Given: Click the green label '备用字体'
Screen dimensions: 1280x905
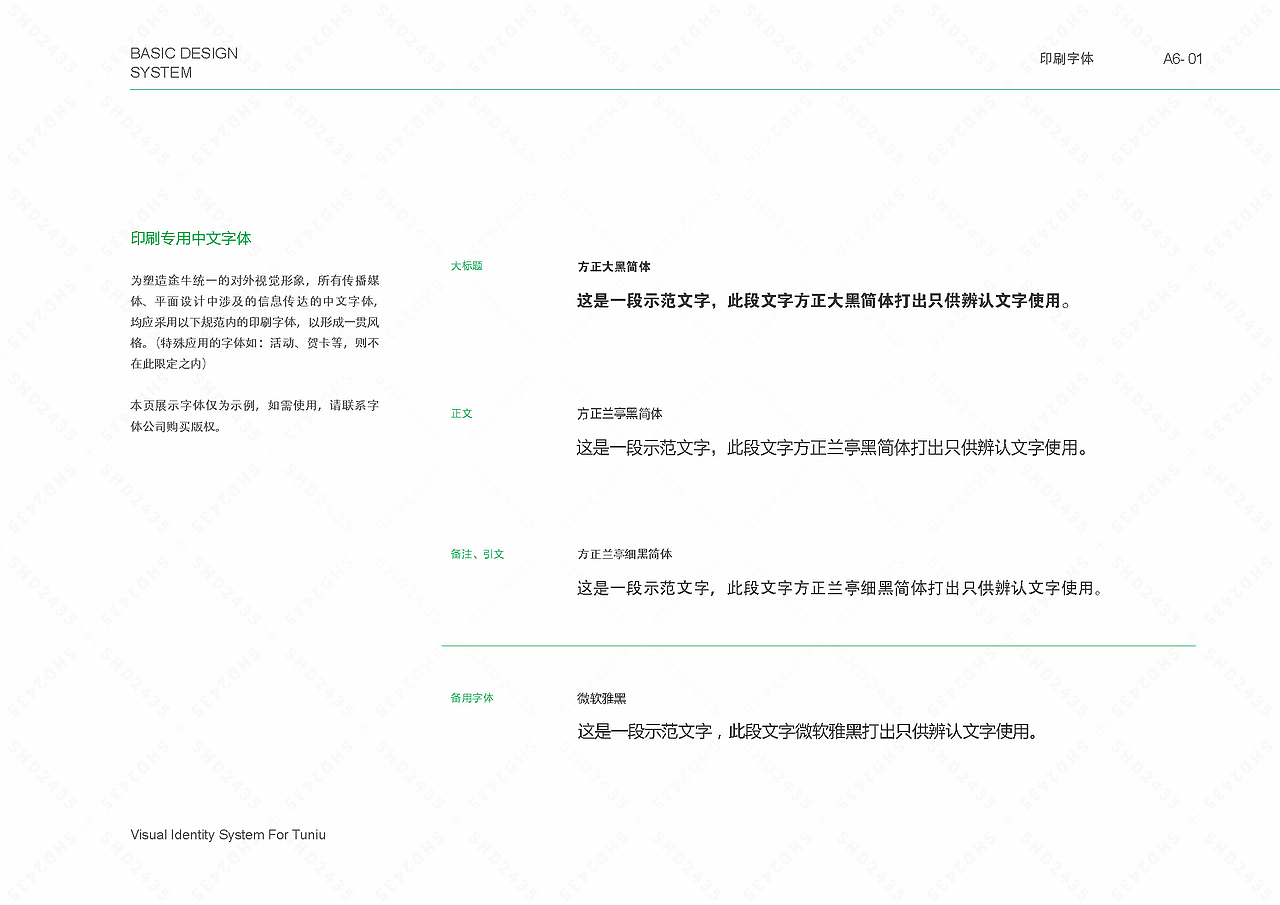Looking at the screenshot, I should tap(472, 698).
